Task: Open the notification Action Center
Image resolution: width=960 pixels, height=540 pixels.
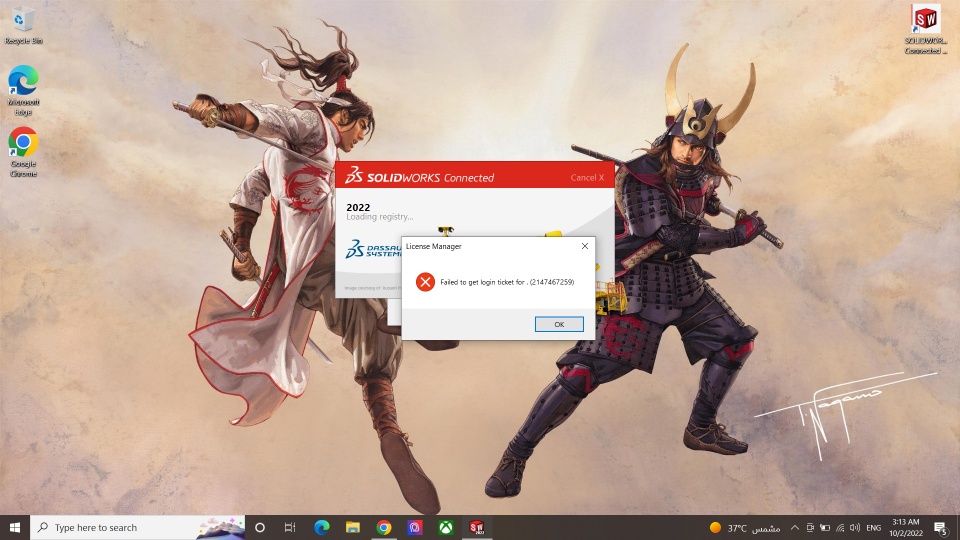Action: 941,528
